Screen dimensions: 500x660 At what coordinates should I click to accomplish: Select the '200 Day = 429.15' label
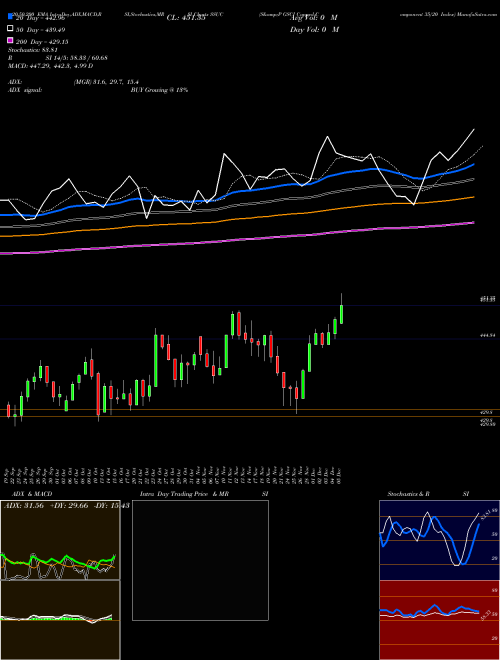[x=42, y=42]
